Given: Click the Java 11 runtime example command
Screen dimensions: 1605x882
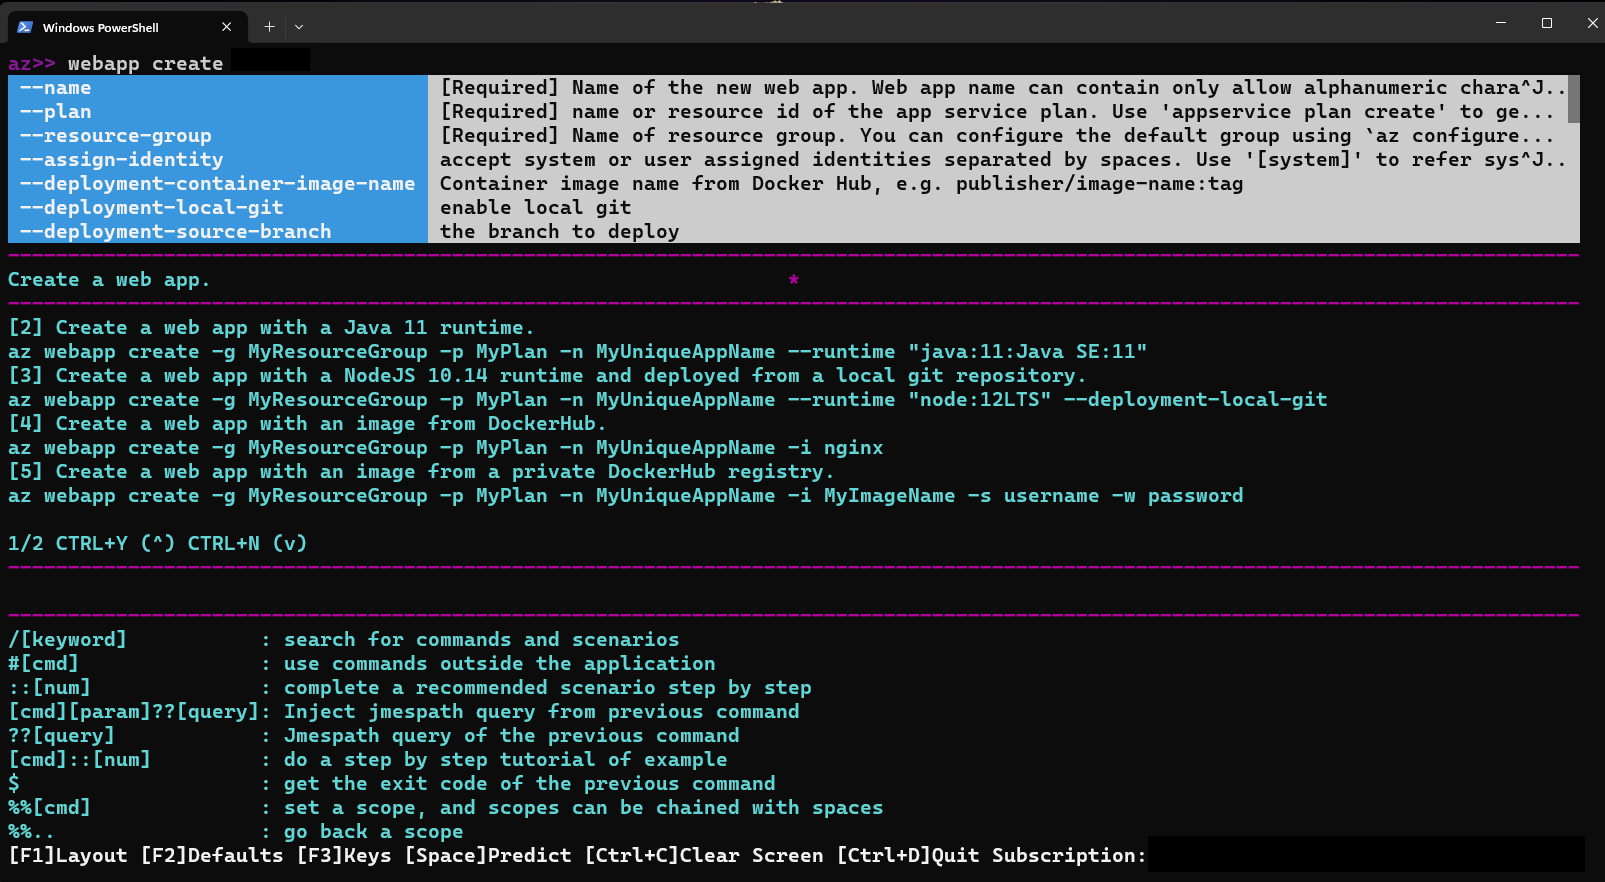Looking at the screenshot, I should click(x=577, y=352).
